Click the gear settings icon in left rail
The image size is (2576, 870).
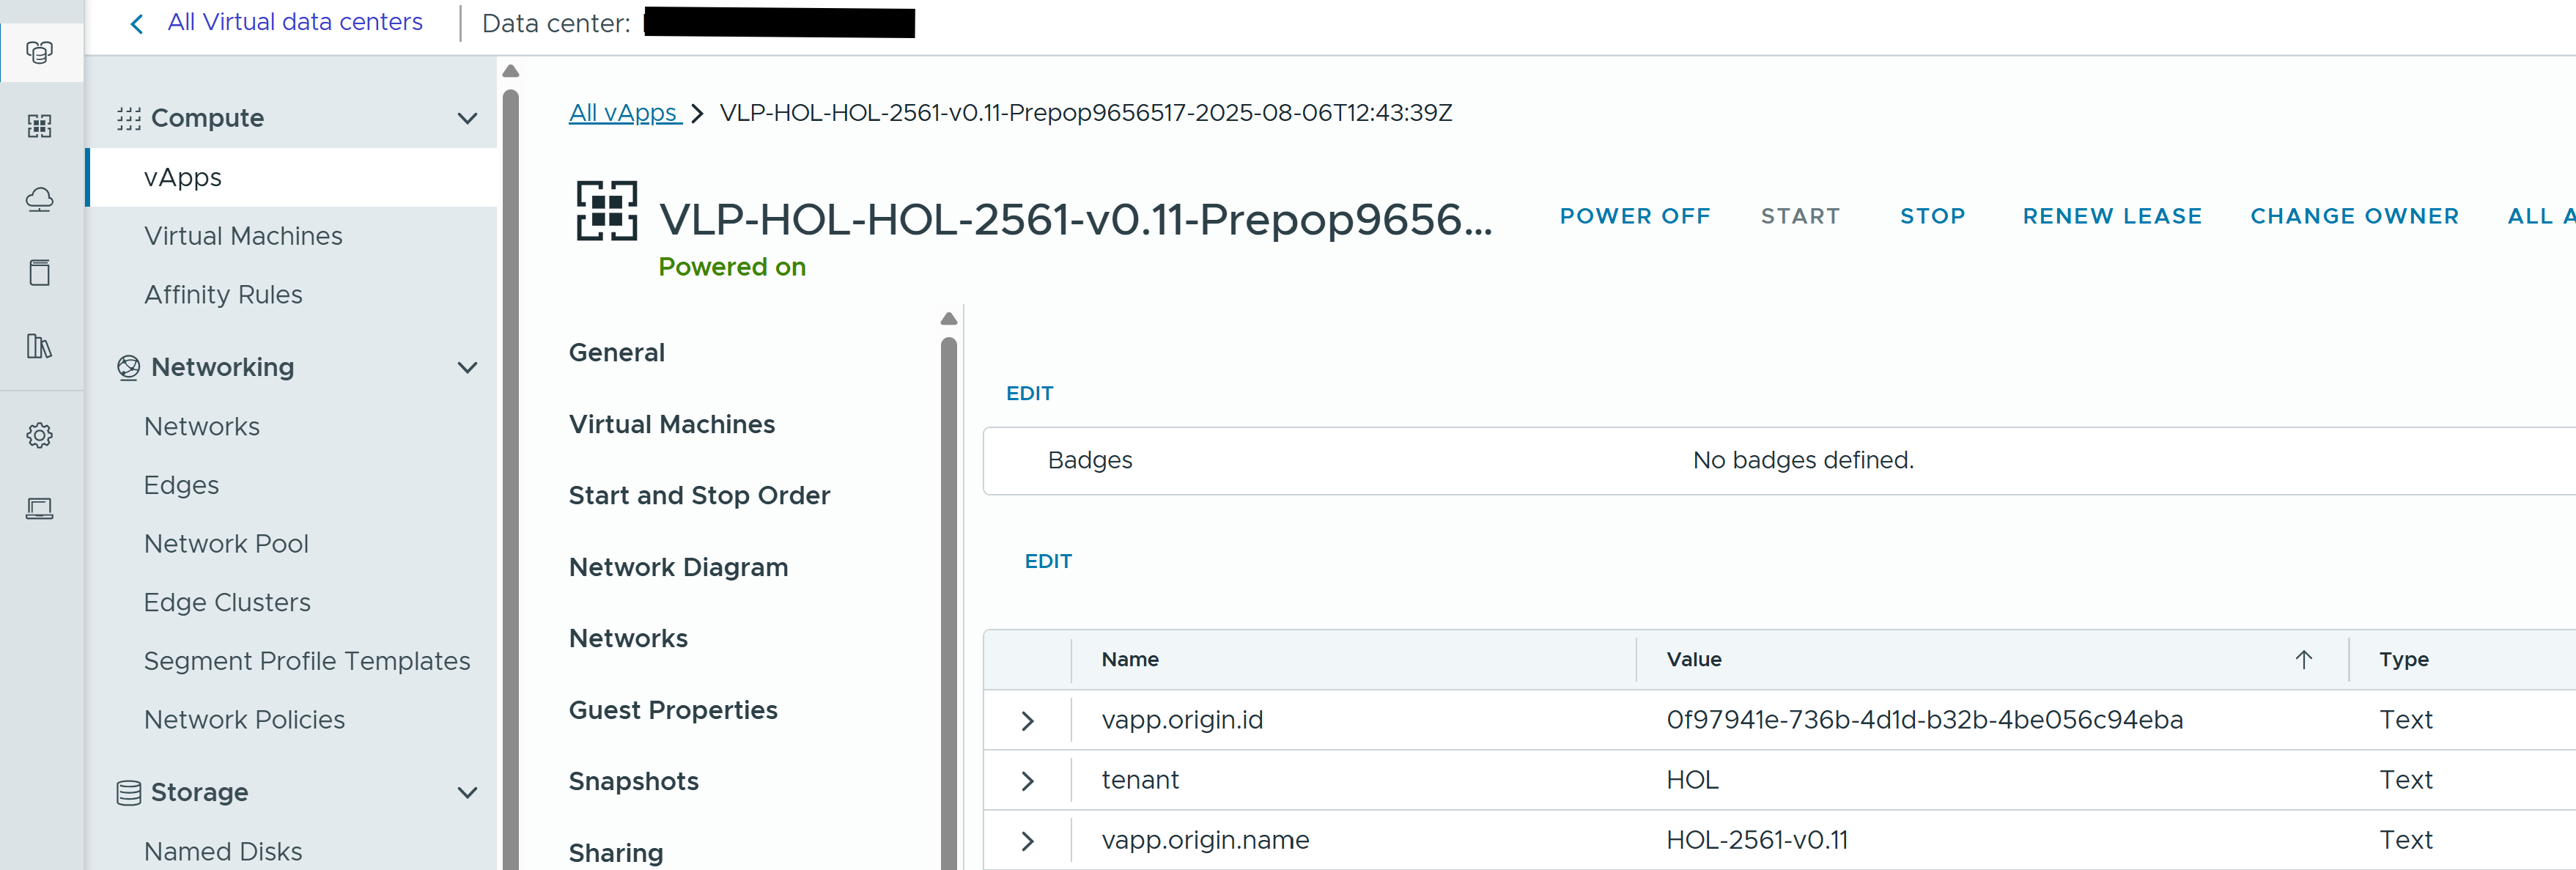pyautogui.click(x=40, y=435)
